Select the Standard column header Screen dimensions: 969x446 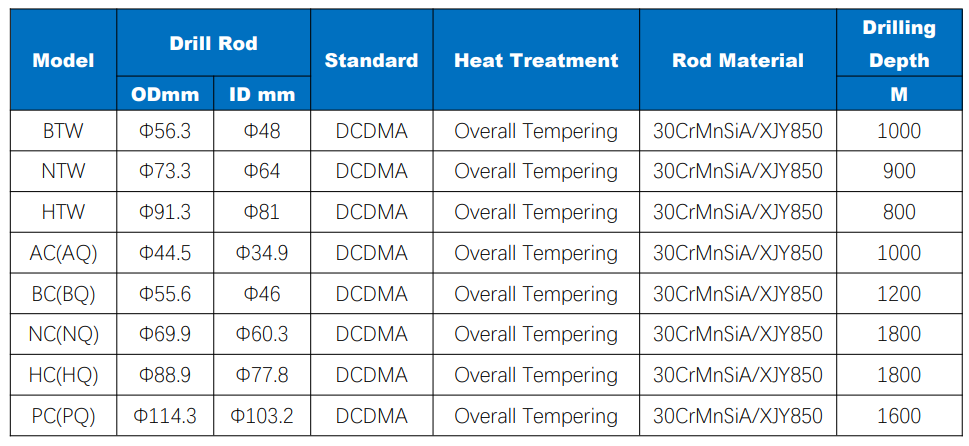(x=371, y=60)
